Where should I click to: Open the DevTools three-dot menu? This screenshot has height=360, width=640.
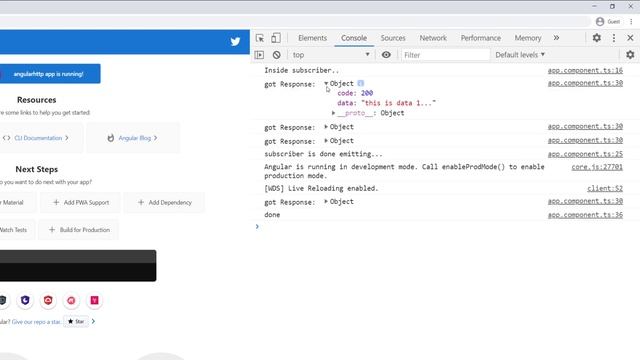click(x=614, y=38)
